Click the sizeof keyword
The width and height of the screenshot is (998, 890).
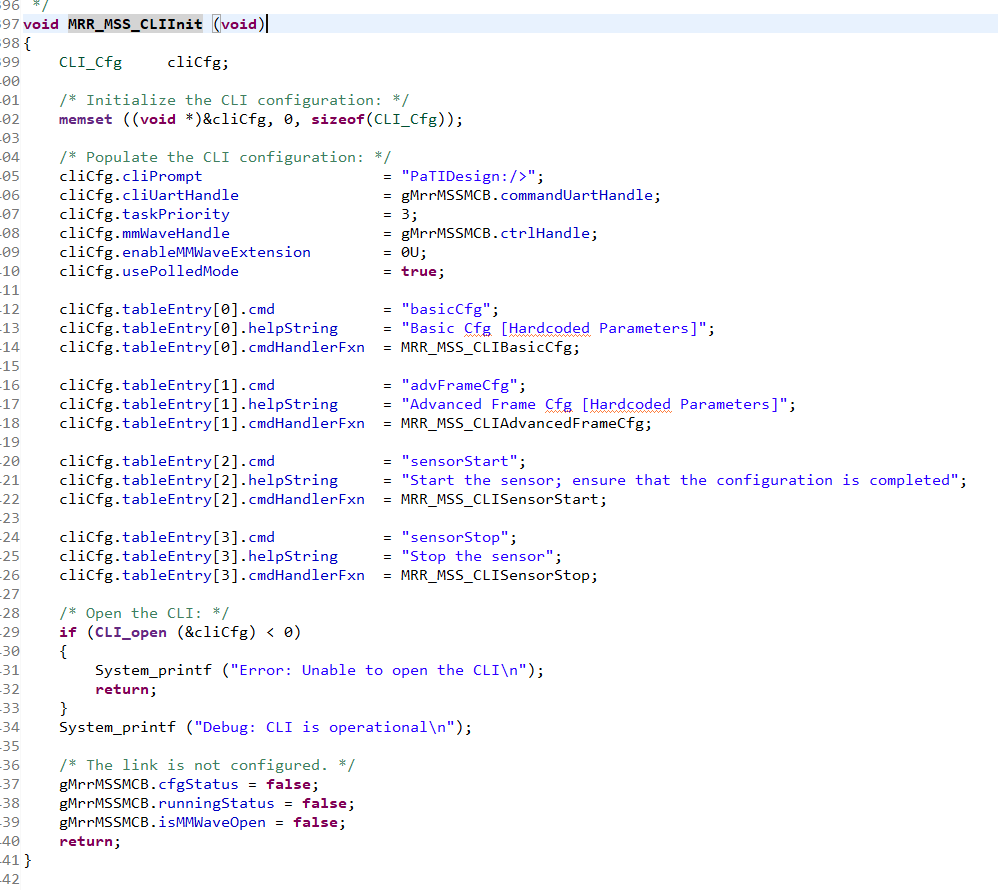[338, 119]
